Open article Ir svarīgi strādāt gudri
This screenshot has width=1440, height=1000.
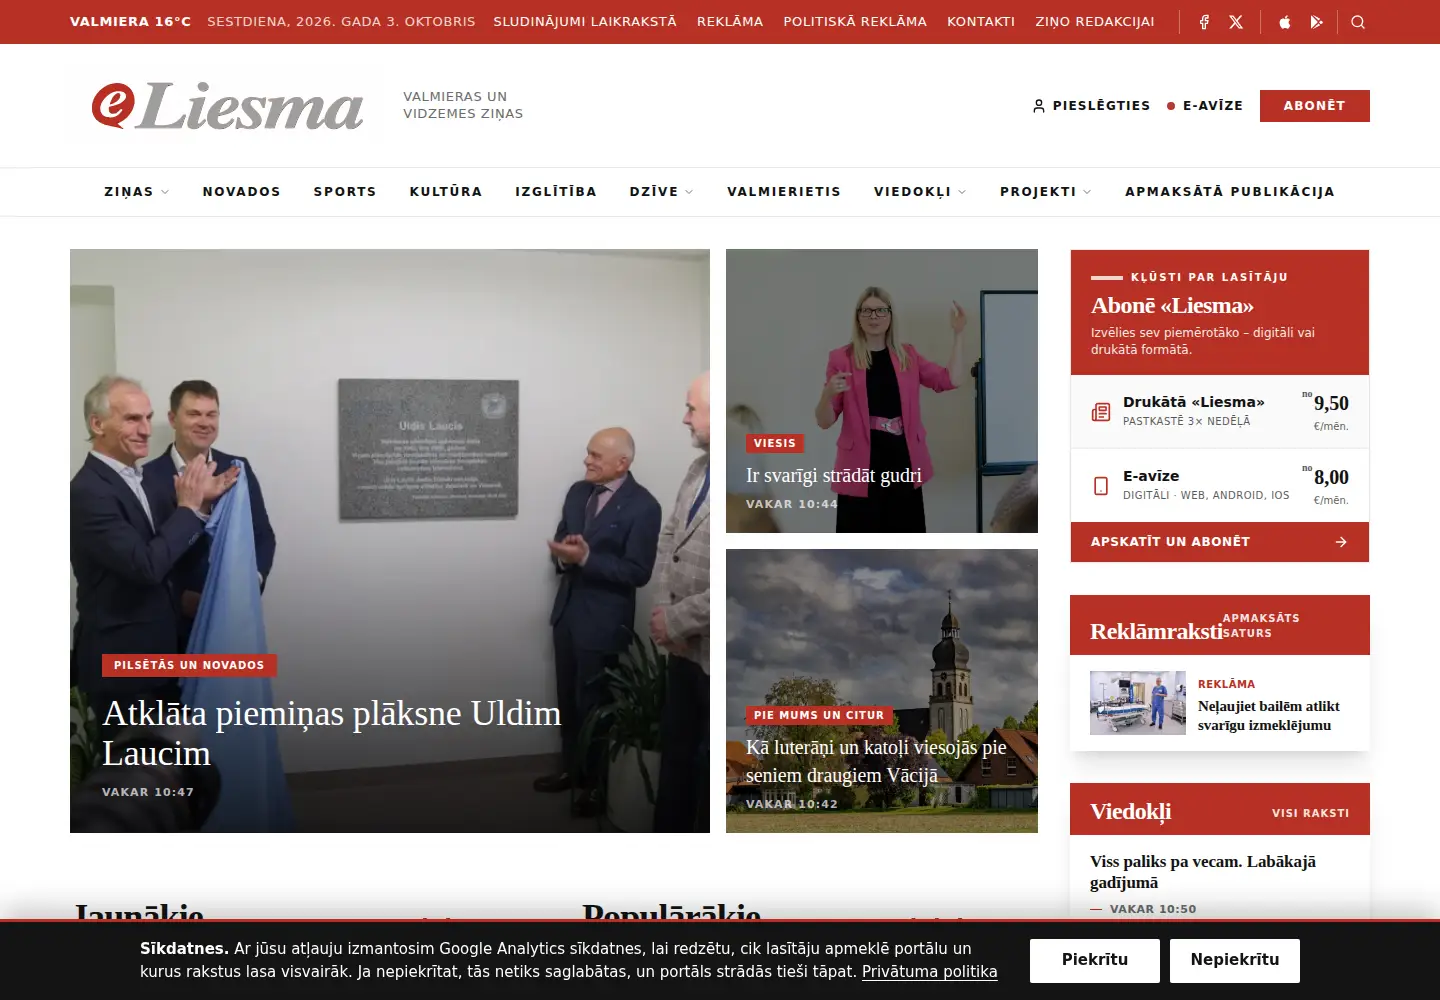point(834,476)
